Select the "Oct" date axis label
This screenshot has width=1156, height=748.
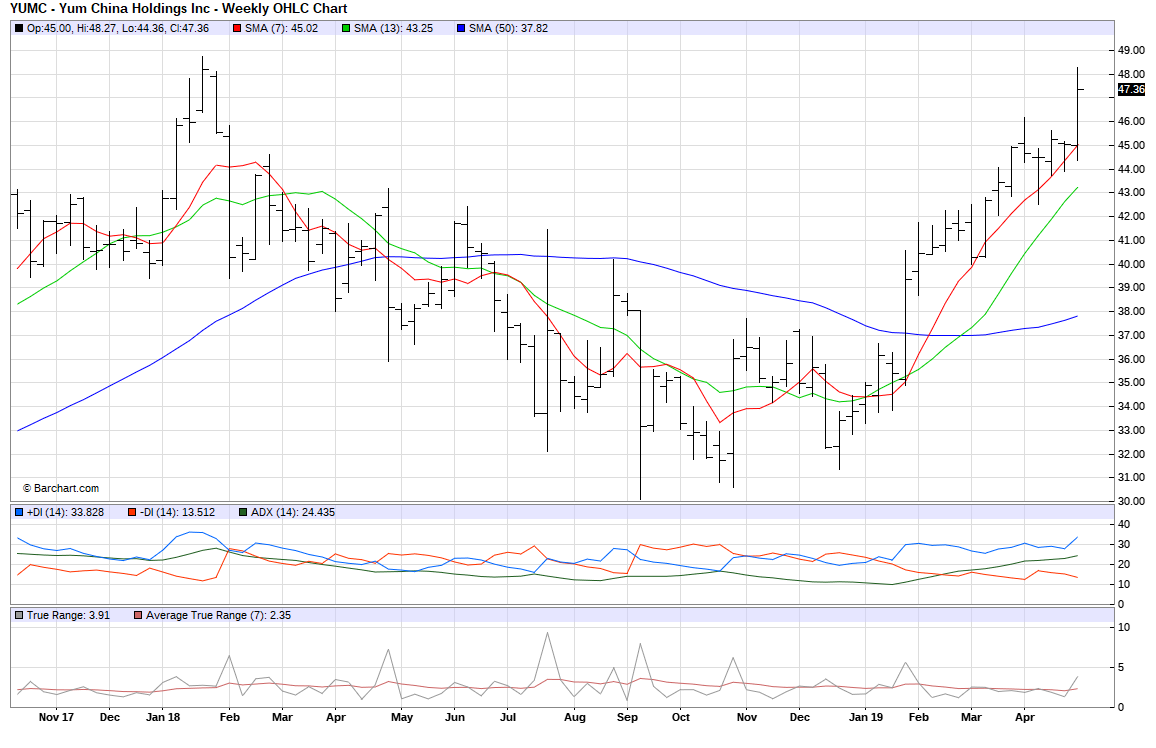click(680, 718)
